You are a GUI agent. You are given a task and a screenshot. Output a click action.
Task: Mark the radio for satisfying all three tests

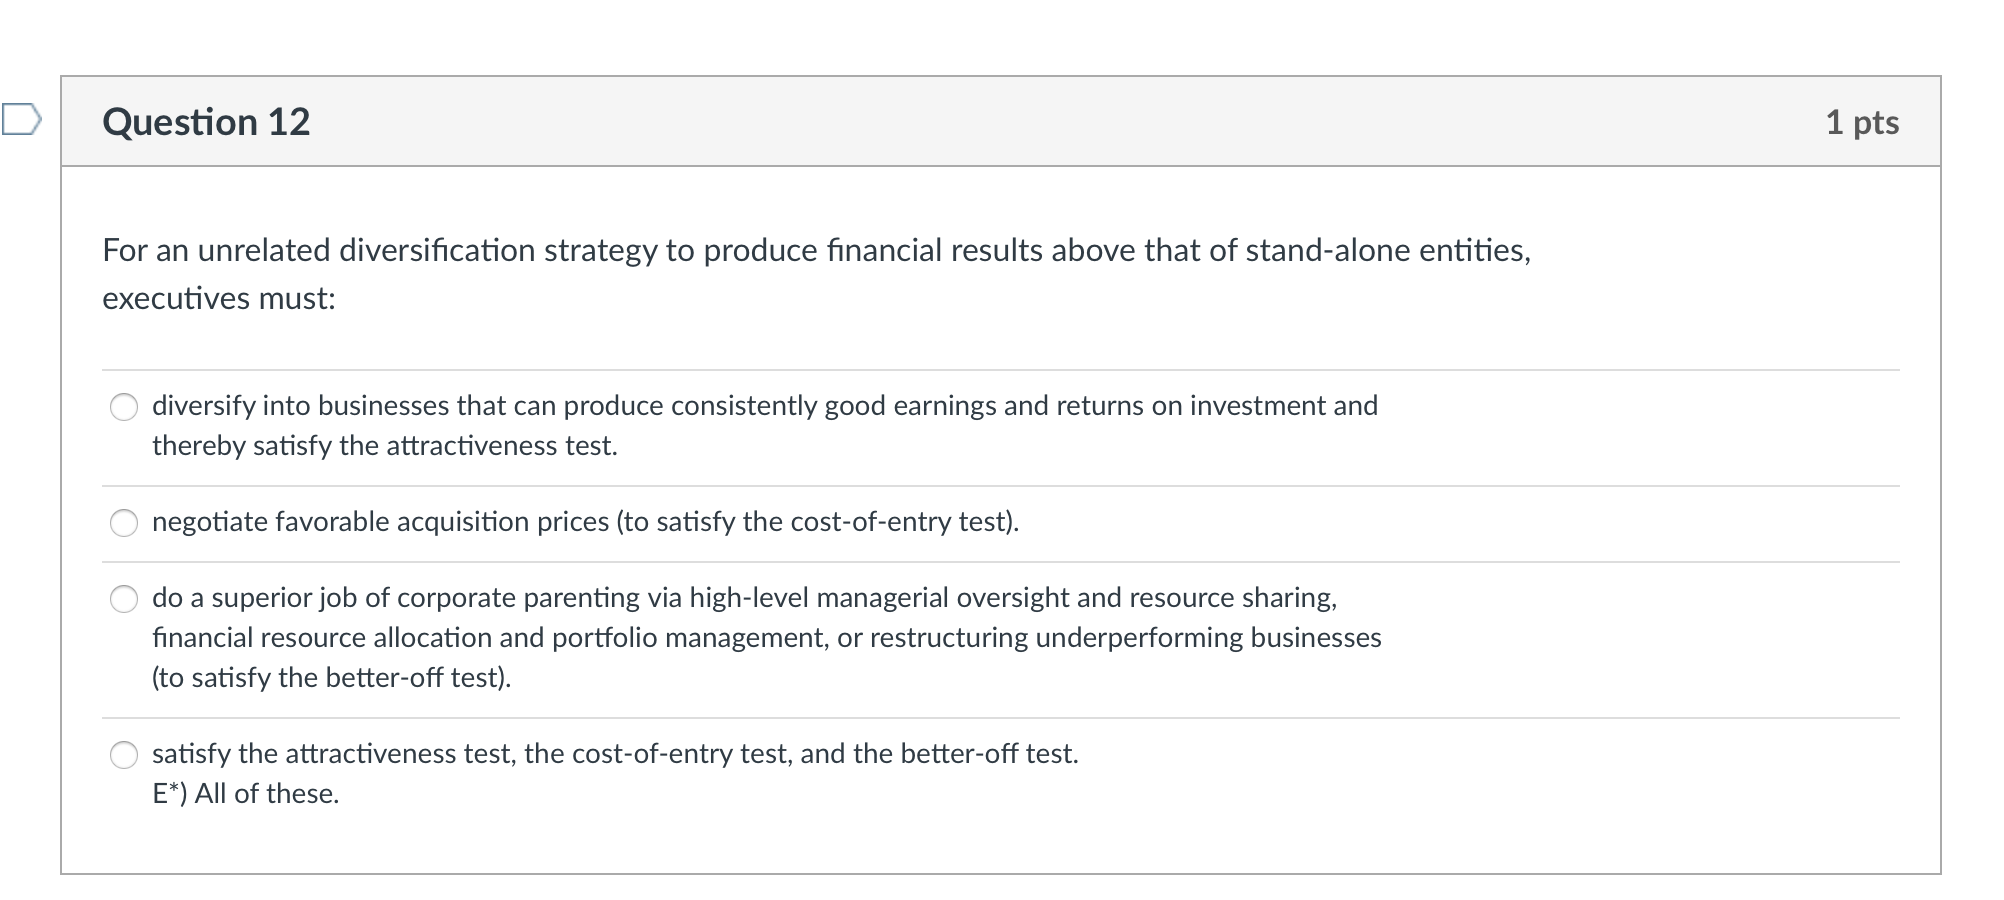point(124,755)
